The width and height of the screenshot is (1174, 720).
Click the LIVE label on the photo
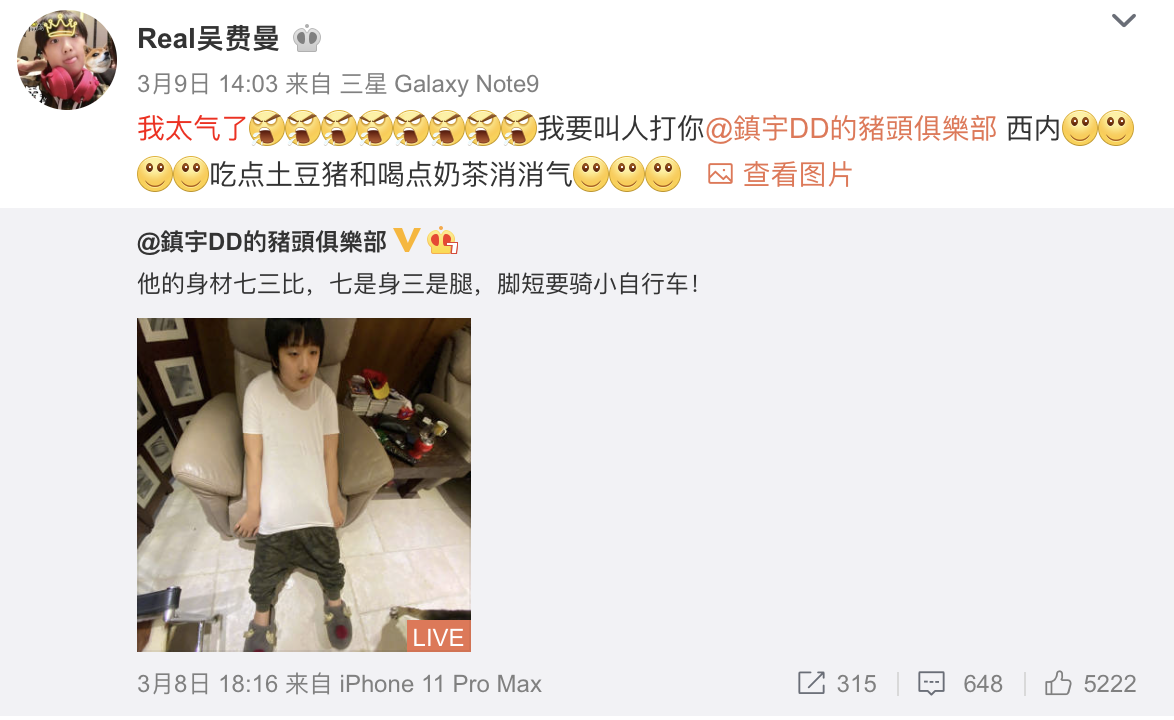click(x=439, y=636)
